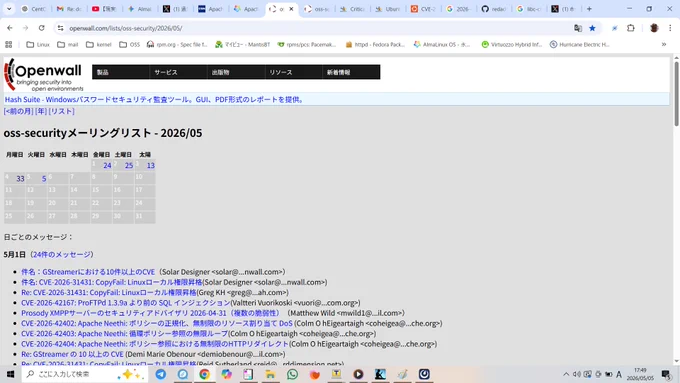Open the apps grid in bookmarks bar
The image size is (680, 383).
(x=8, y=44)
